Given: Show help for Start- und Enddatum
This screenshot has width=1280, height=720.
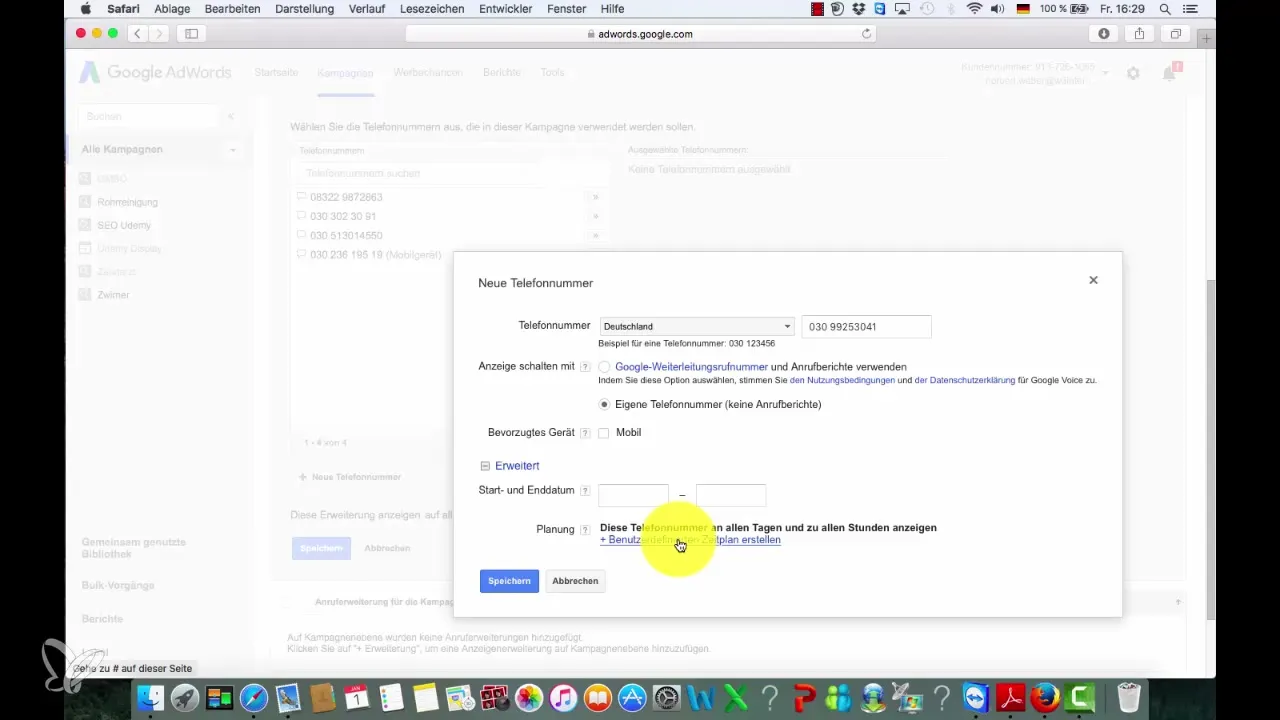Looking at the screenshot, I should pos(585,491).
